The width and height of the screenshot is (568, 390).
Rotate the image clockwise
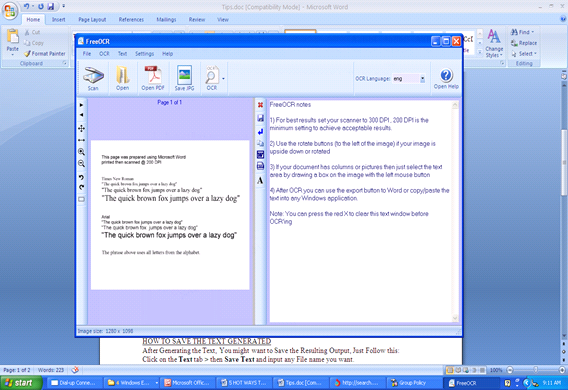point(82,187)
